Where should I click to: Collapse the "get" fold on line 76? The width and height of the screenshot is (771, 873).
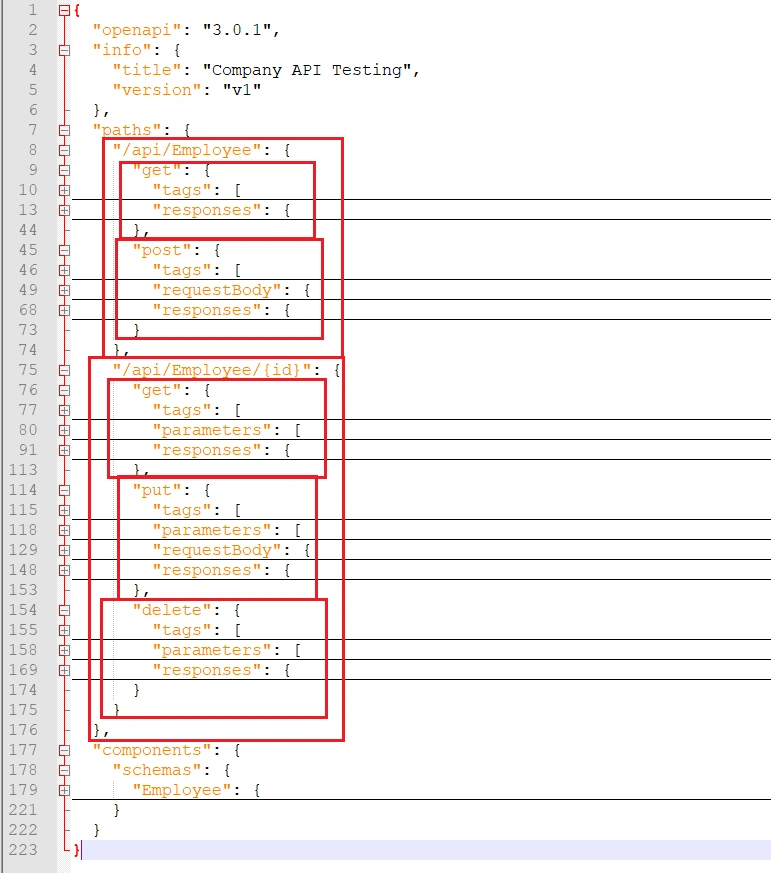pyautogui.click(x=65, y=390)
